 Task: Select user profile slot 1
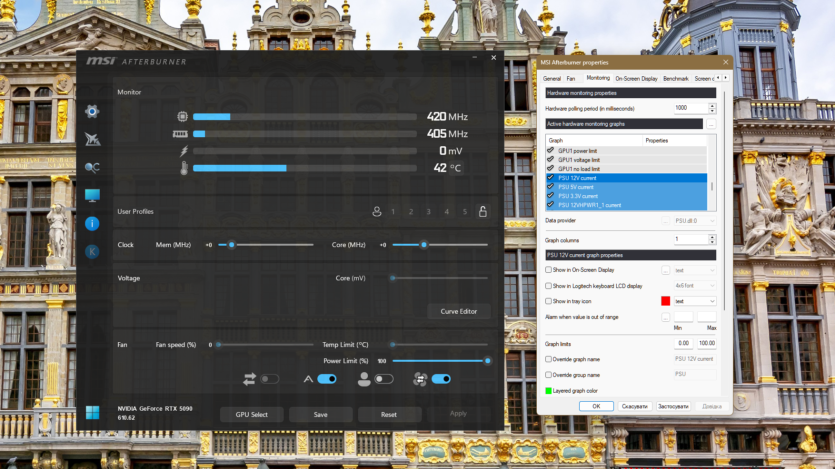pyautogui.click(x=393, y=212)
